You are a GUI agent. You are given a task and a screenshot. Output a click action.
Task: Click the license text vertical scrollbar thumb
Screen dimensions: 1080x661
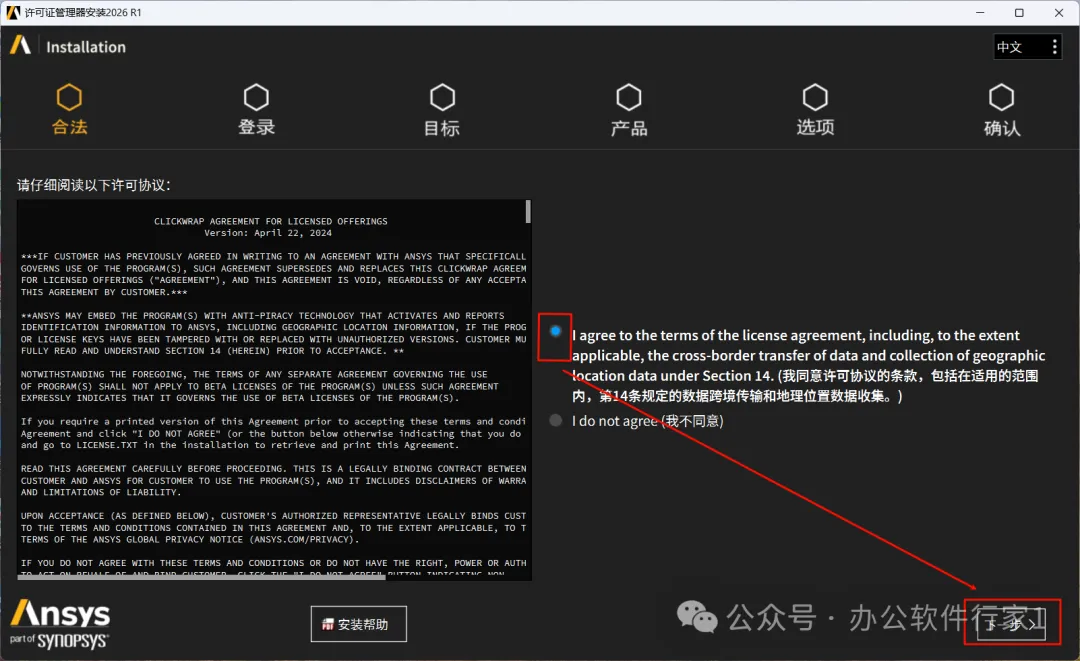[x=528, y=211]
